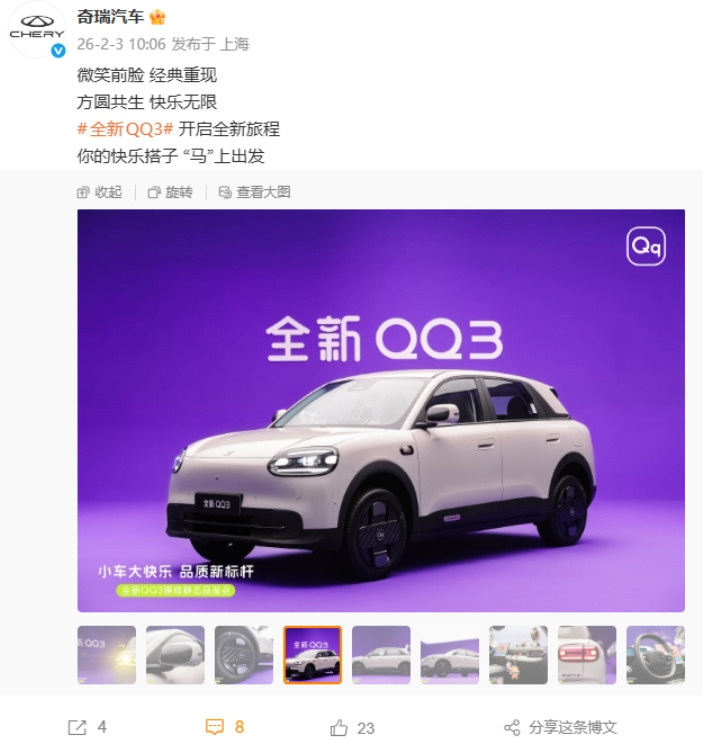Open comments icon showing 8
Image resolution: width=703 pixels, height=743 pixels.
click(x=214, y=727)
